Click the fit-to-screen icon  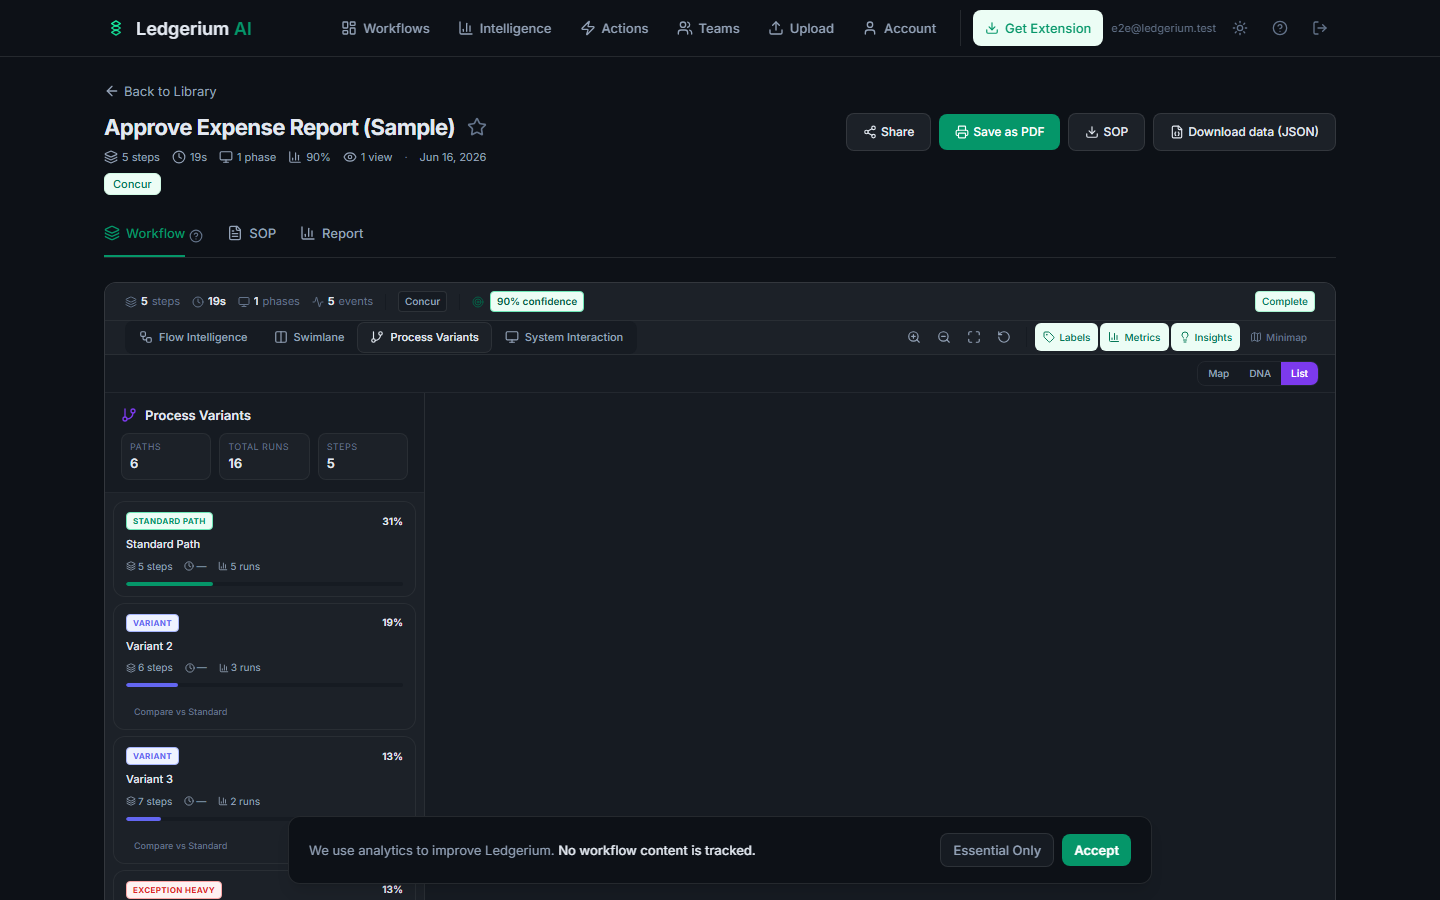coord(974,337)
